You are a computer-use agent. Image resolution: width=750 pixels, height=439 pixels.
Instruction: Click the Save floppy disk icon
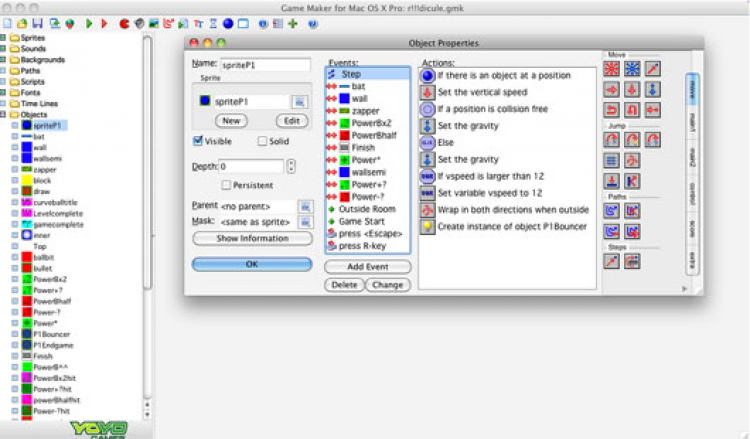click(37, 23)
